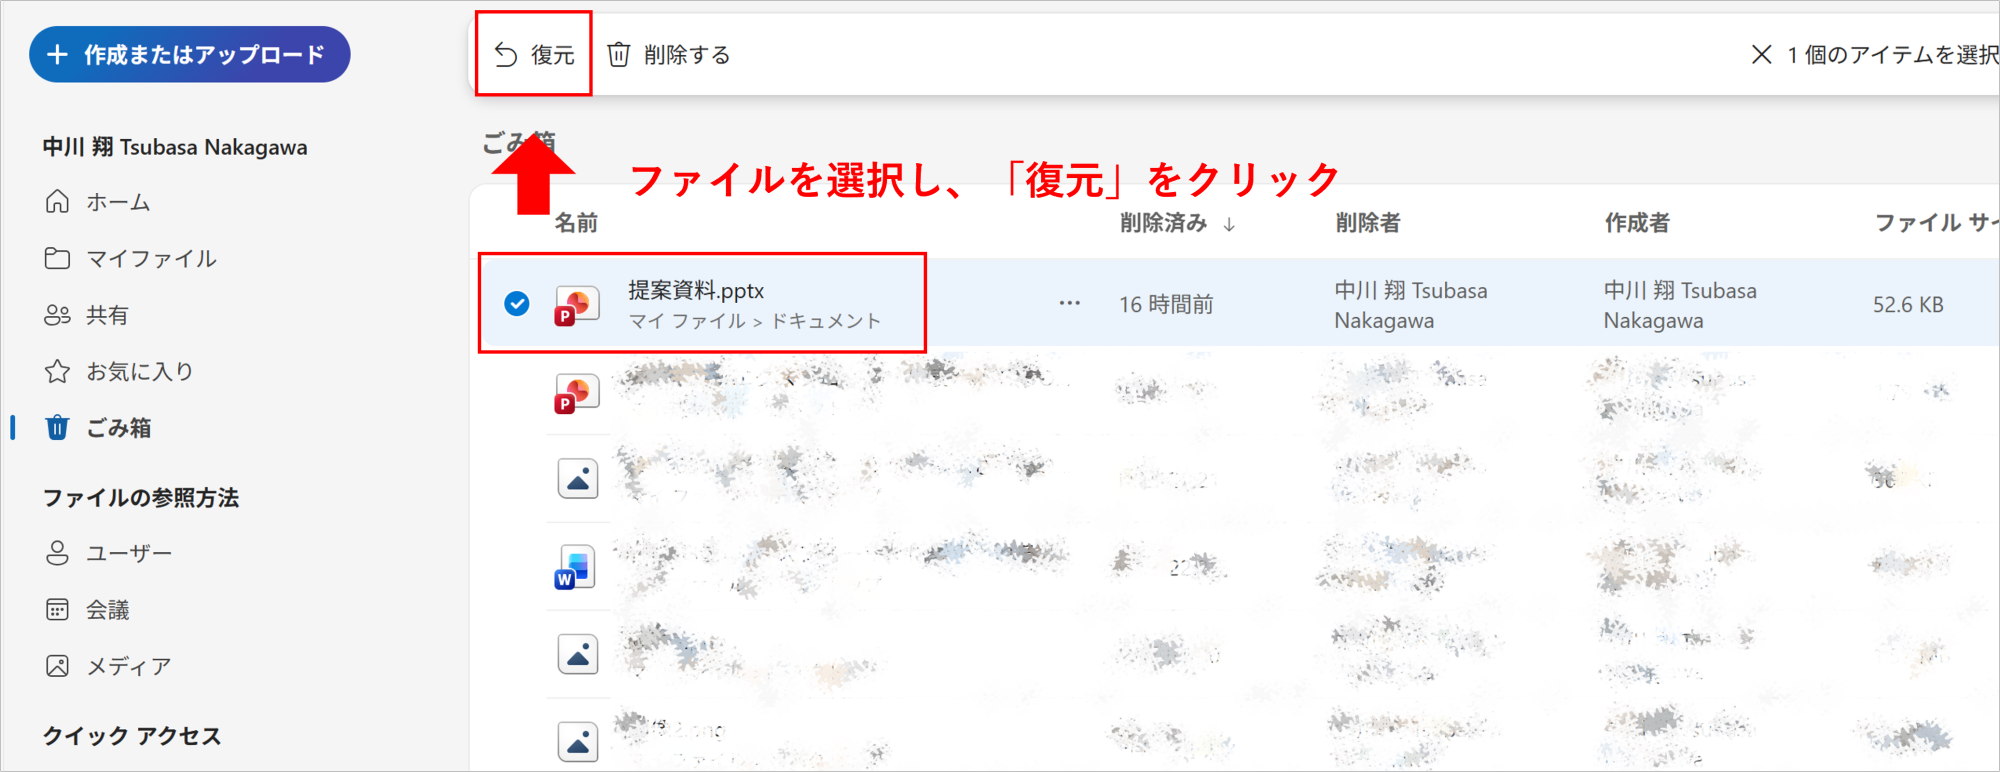Uncheck the 提案資料.pptx checkbox
Screen dimensions: 2000x772
point(517,303)
